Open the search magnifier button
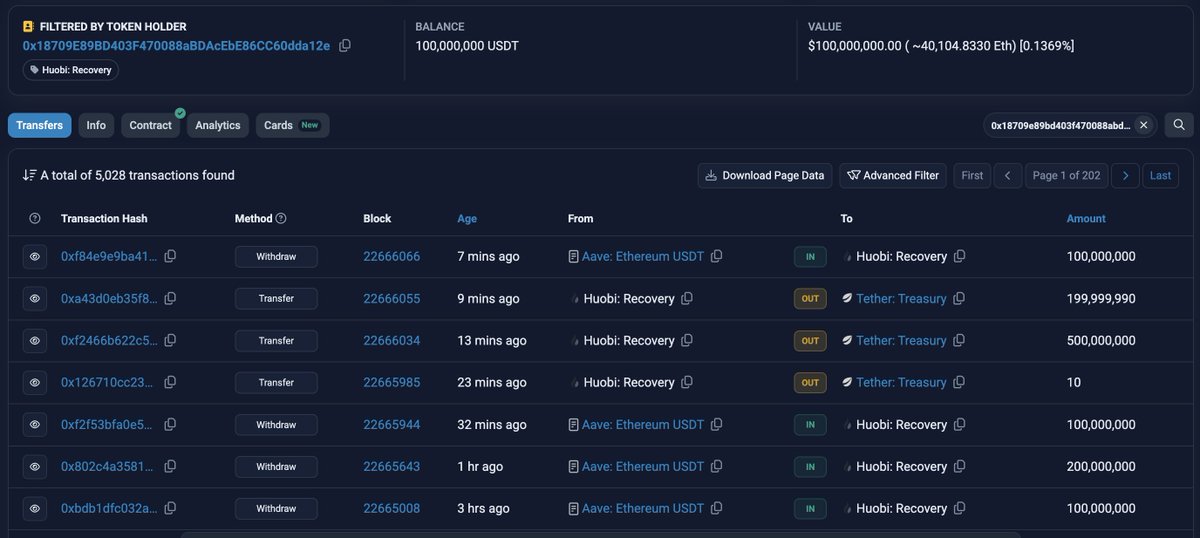1200x538 pixels. 1178,125
